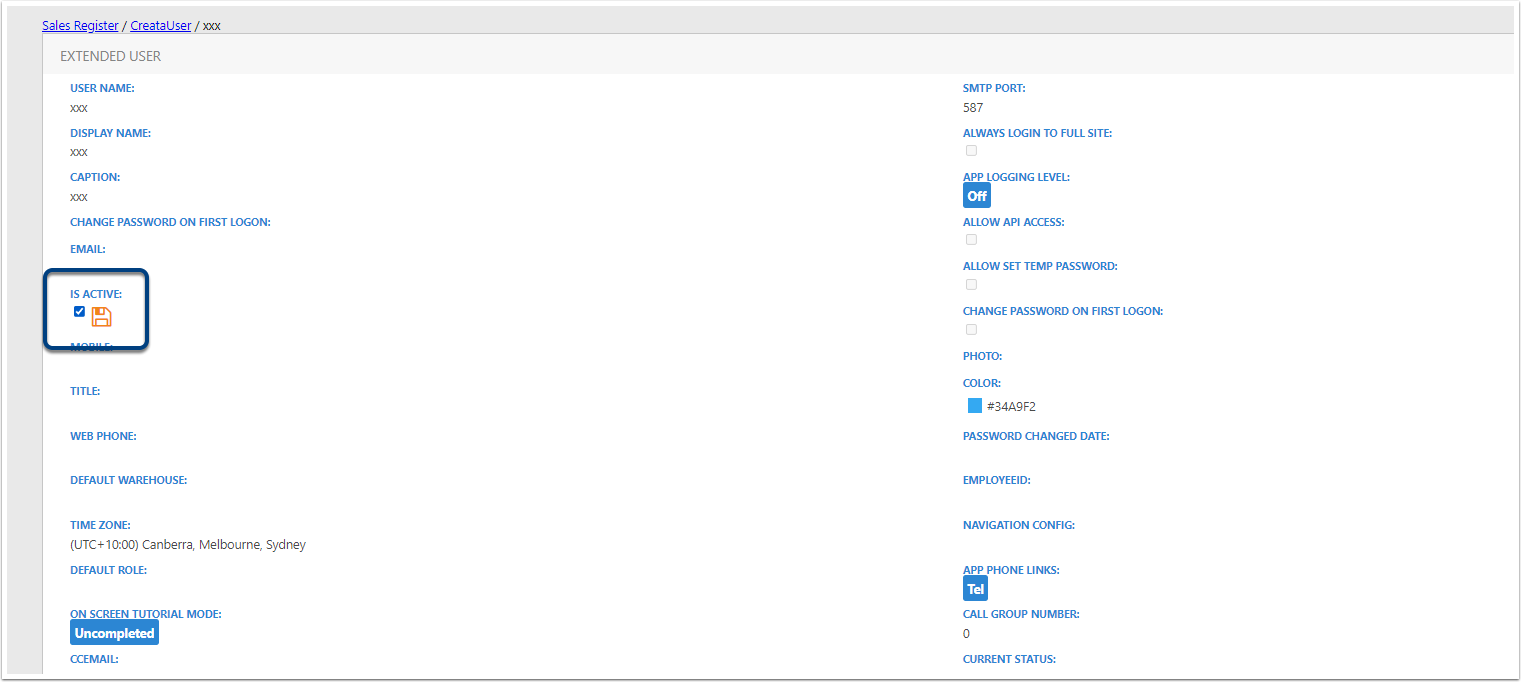This screenshot has height=682, width=1521.
Task: Click the DEFAULT WAREHOUSE field label
Action: coord(129,480)
